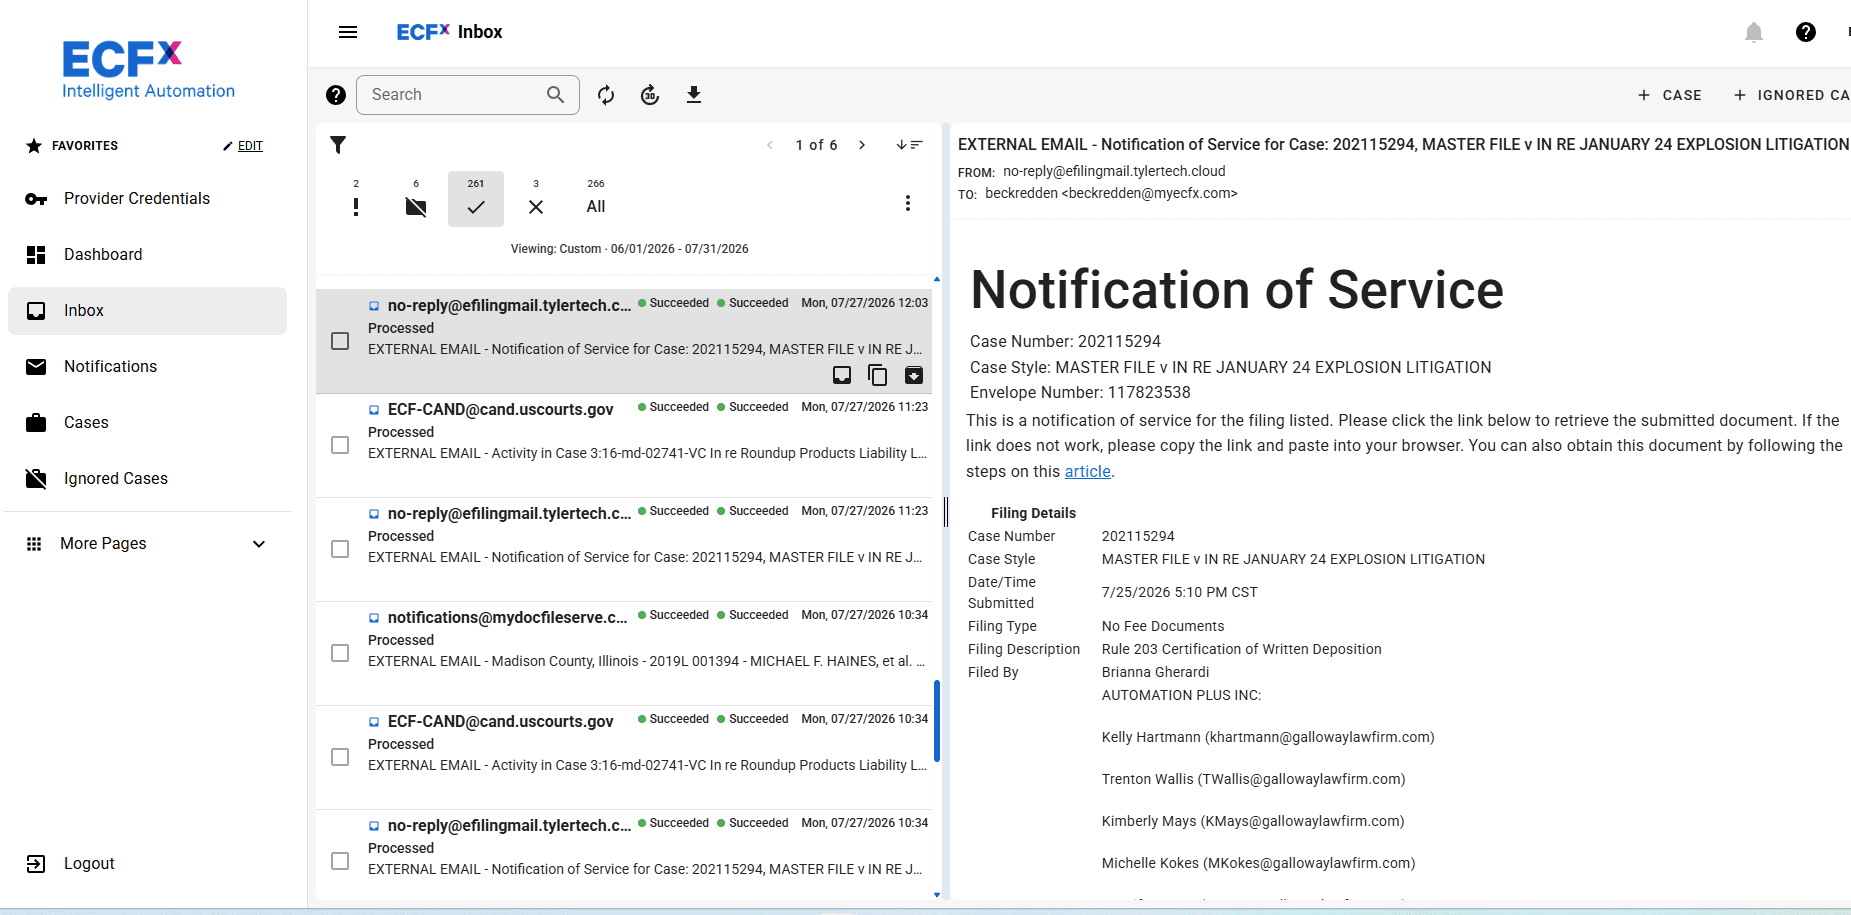Click the ECFX Intelligent Automation logo
1851x915 pixels.
click(x=148, y=71)
